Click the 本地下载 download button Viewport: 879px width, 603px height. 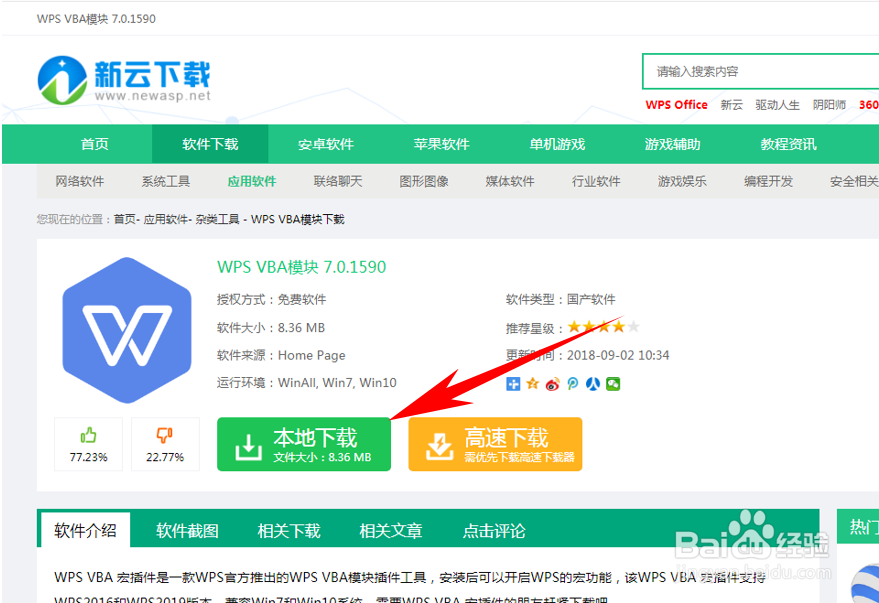pyautogui.click(x=303, y=443)
